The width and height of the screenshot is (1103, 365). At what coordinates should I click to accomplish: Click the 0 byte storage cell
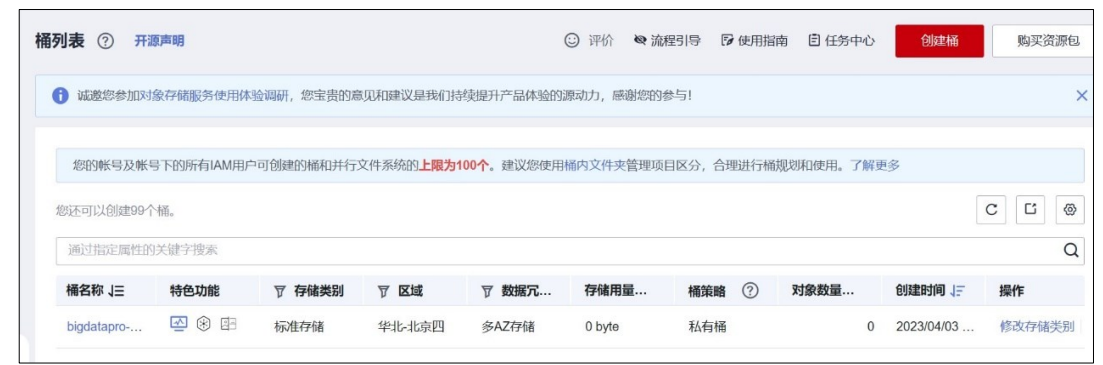coord(601,326)
